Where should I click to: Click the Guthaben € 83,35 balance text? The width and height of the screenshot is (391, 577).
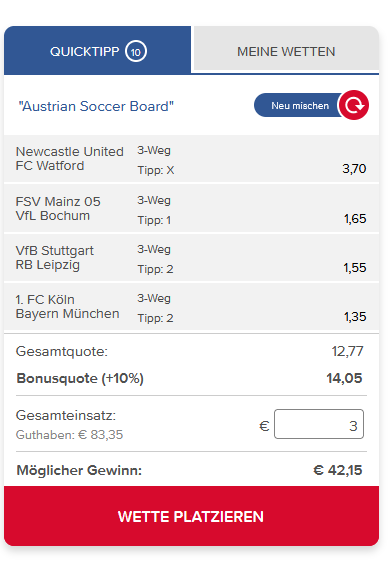click(69, 435)
